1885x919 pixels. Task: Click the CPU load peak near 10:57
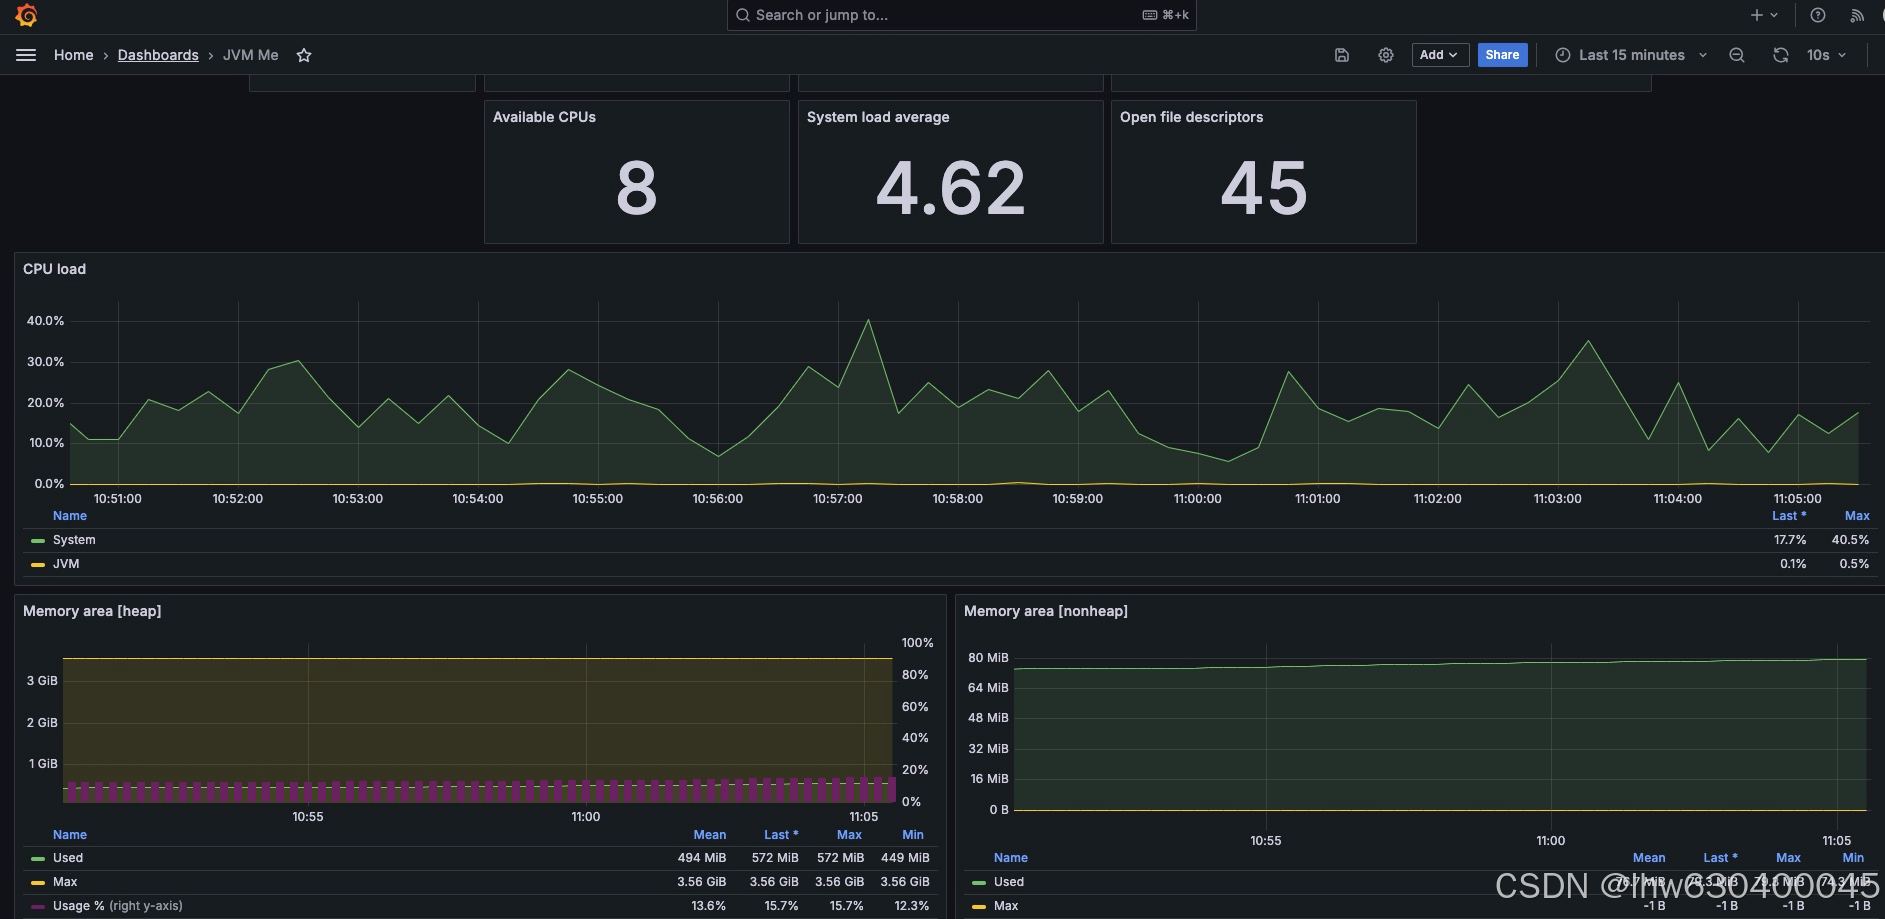(x=868, y=320)
